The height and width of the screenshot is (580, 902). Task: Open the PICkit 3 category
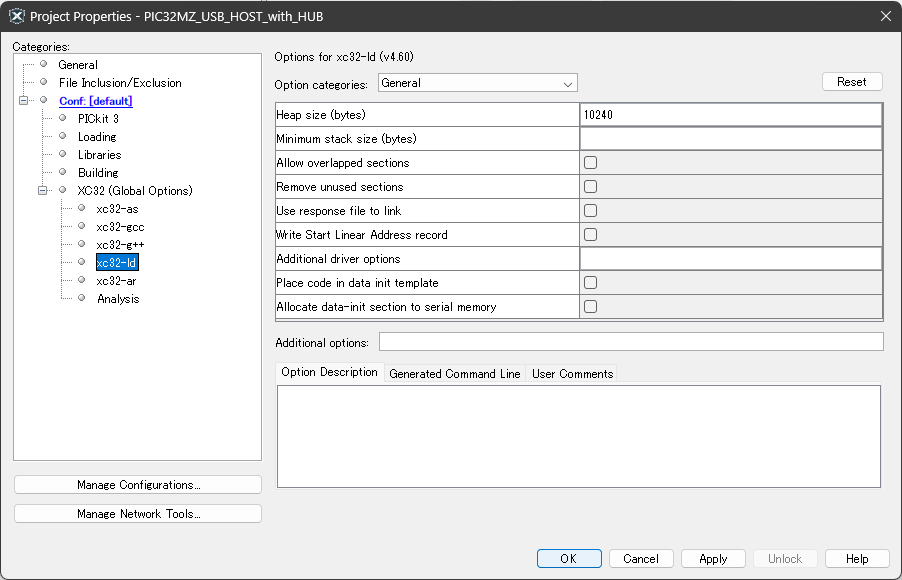coord(98,119)
